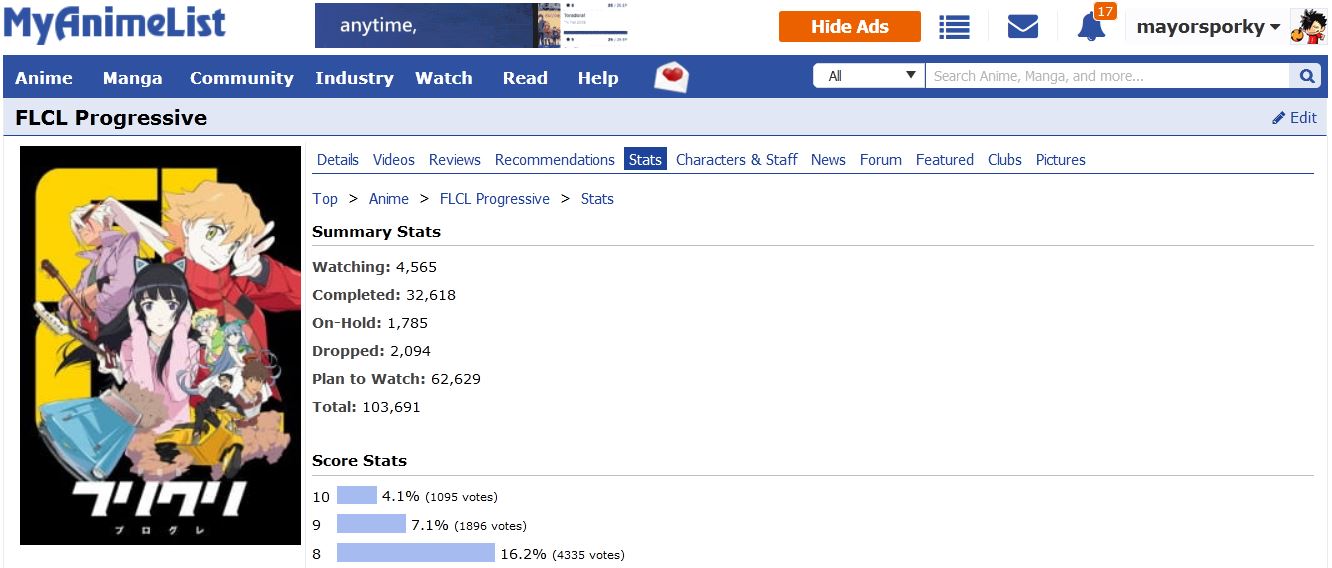Open the Manga navigation menu
1332x568 pixels.
pos(132,78)
